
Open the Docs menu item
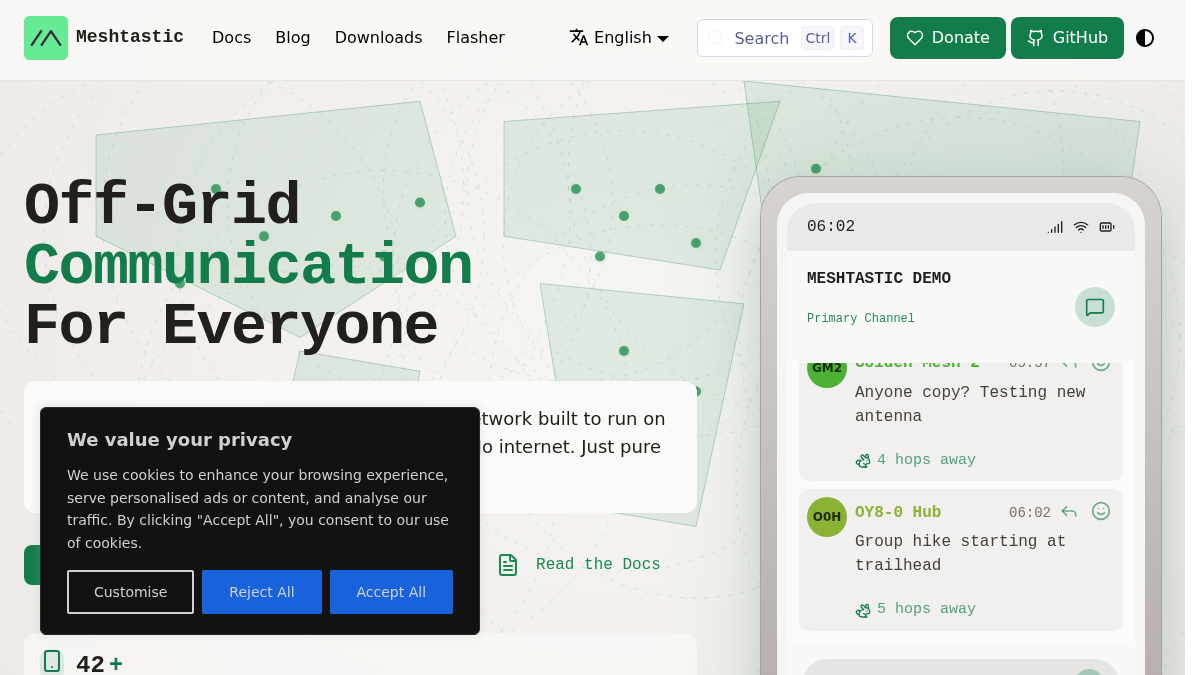point(231,38)
